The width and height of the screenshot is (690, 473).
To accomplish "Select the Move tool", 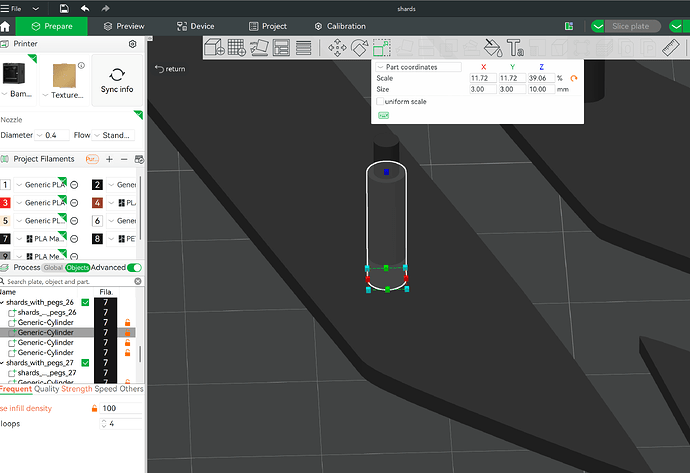I will click(x=337, y=48).
